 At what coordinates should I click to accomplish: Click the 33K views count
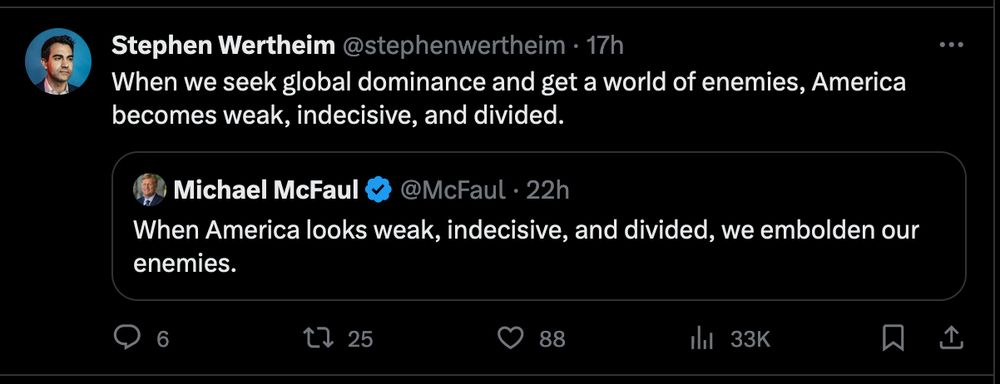(751, 339)
